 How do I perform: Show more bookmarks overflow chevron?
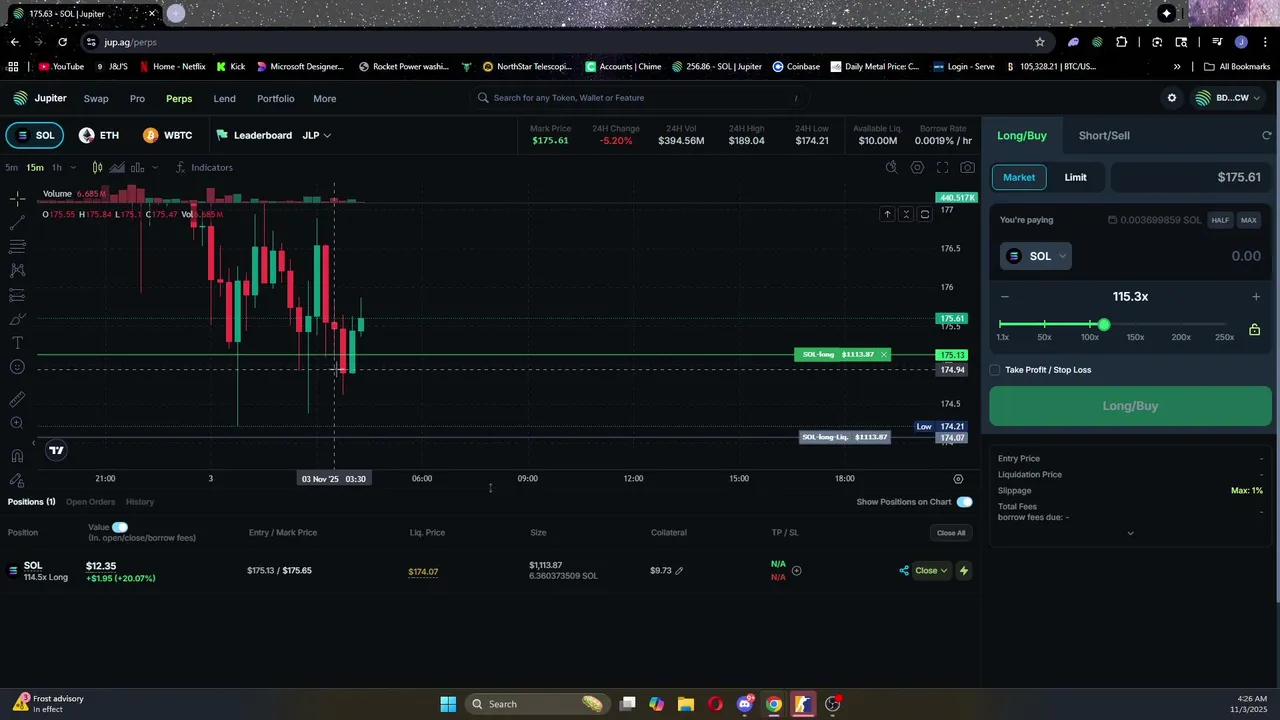1177,67
